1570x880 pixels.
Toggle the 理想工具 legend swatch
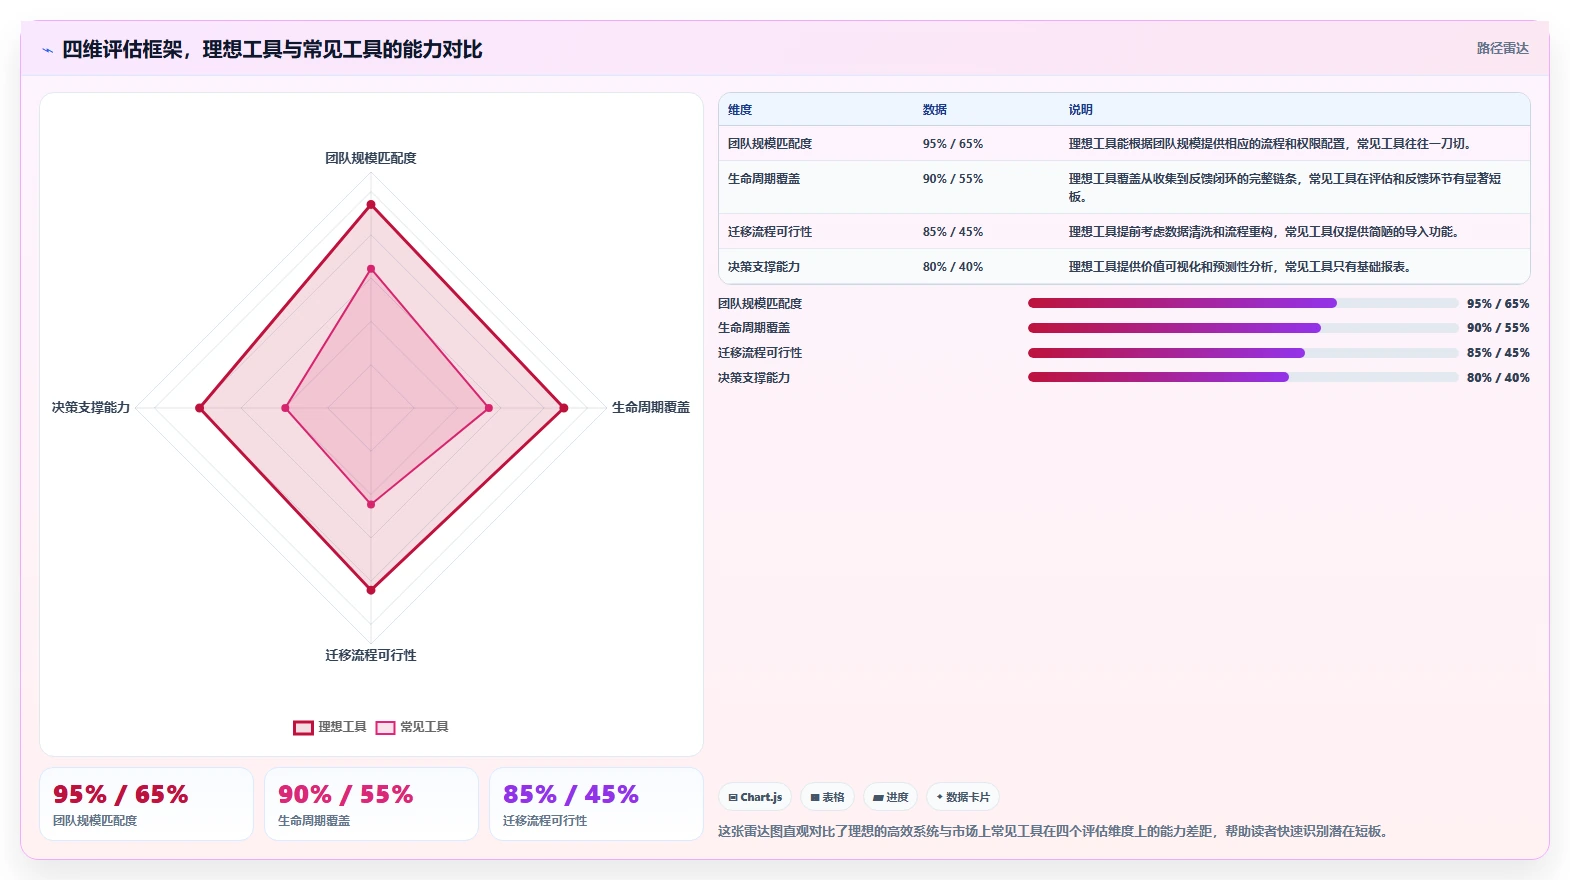pos(303,728)
